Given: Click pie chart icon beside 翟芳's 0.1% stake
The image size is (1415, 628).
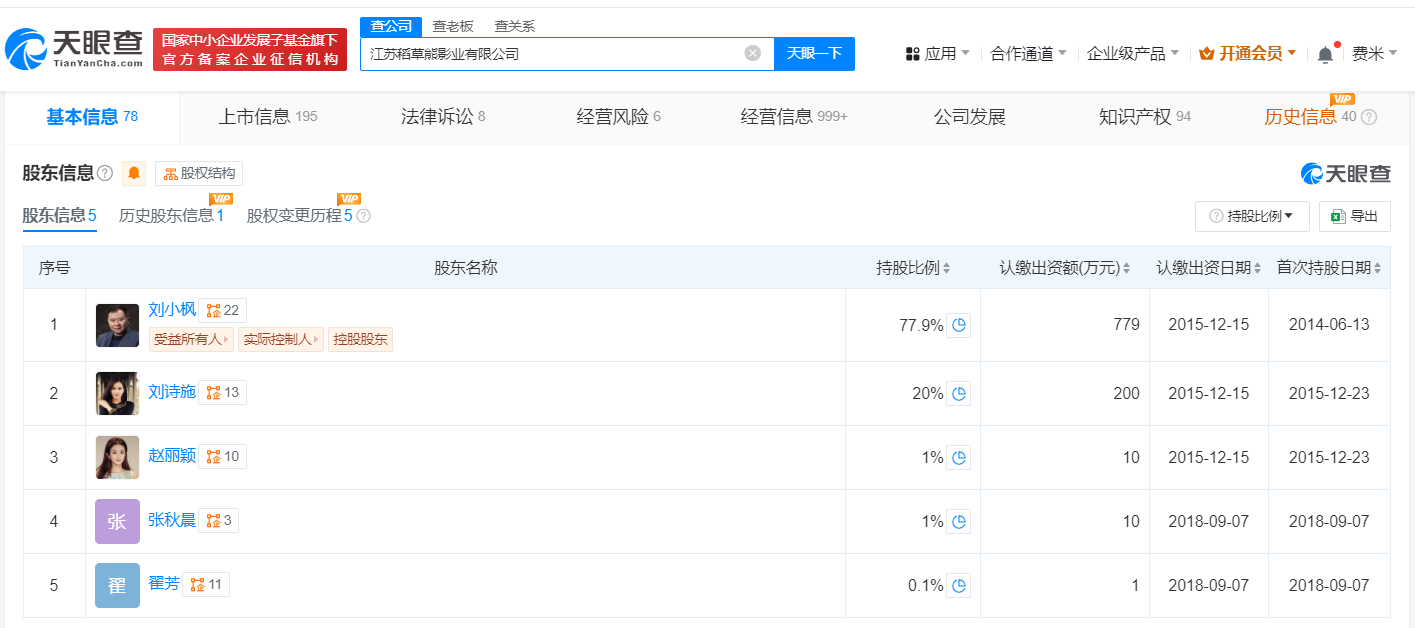Looking at the screenshot, I should (958, 585).
